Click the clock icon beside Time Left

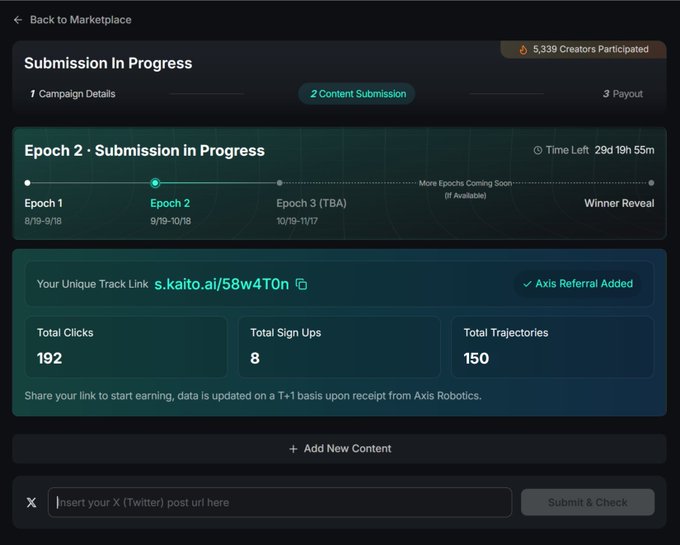click(537, 150)
